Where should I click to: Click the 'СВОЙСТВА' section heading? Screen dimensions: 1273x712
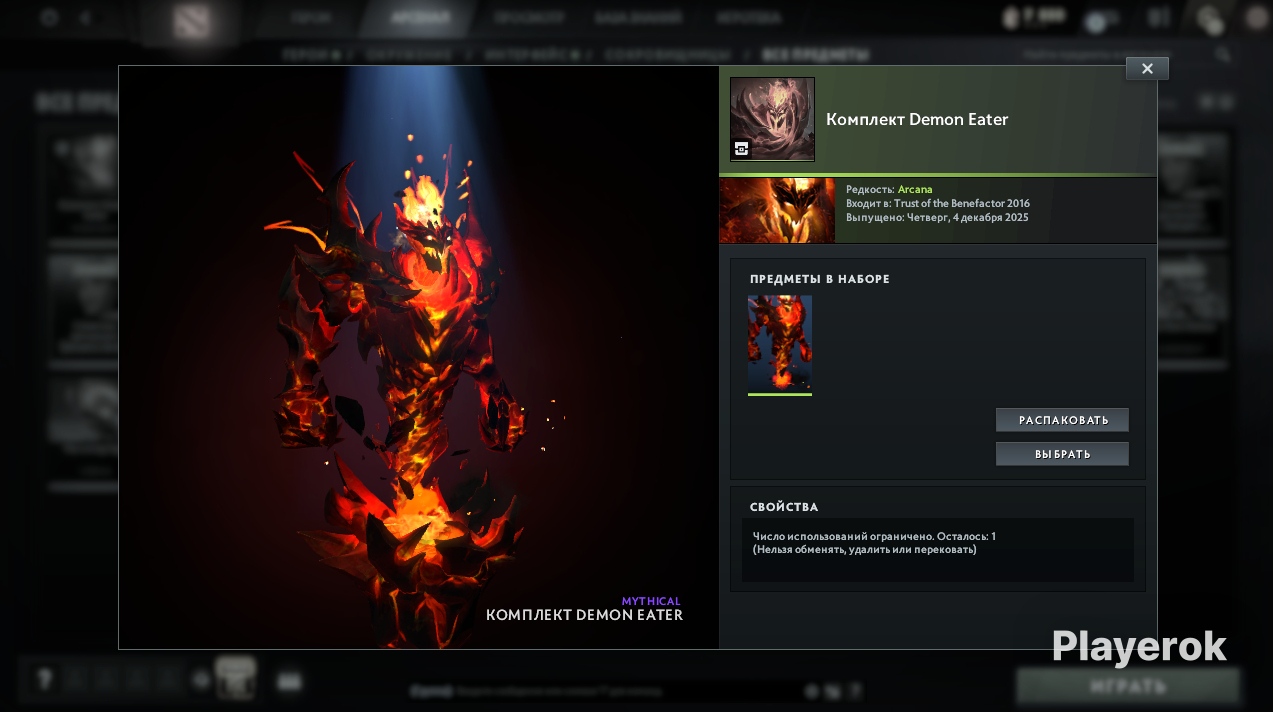784,507
